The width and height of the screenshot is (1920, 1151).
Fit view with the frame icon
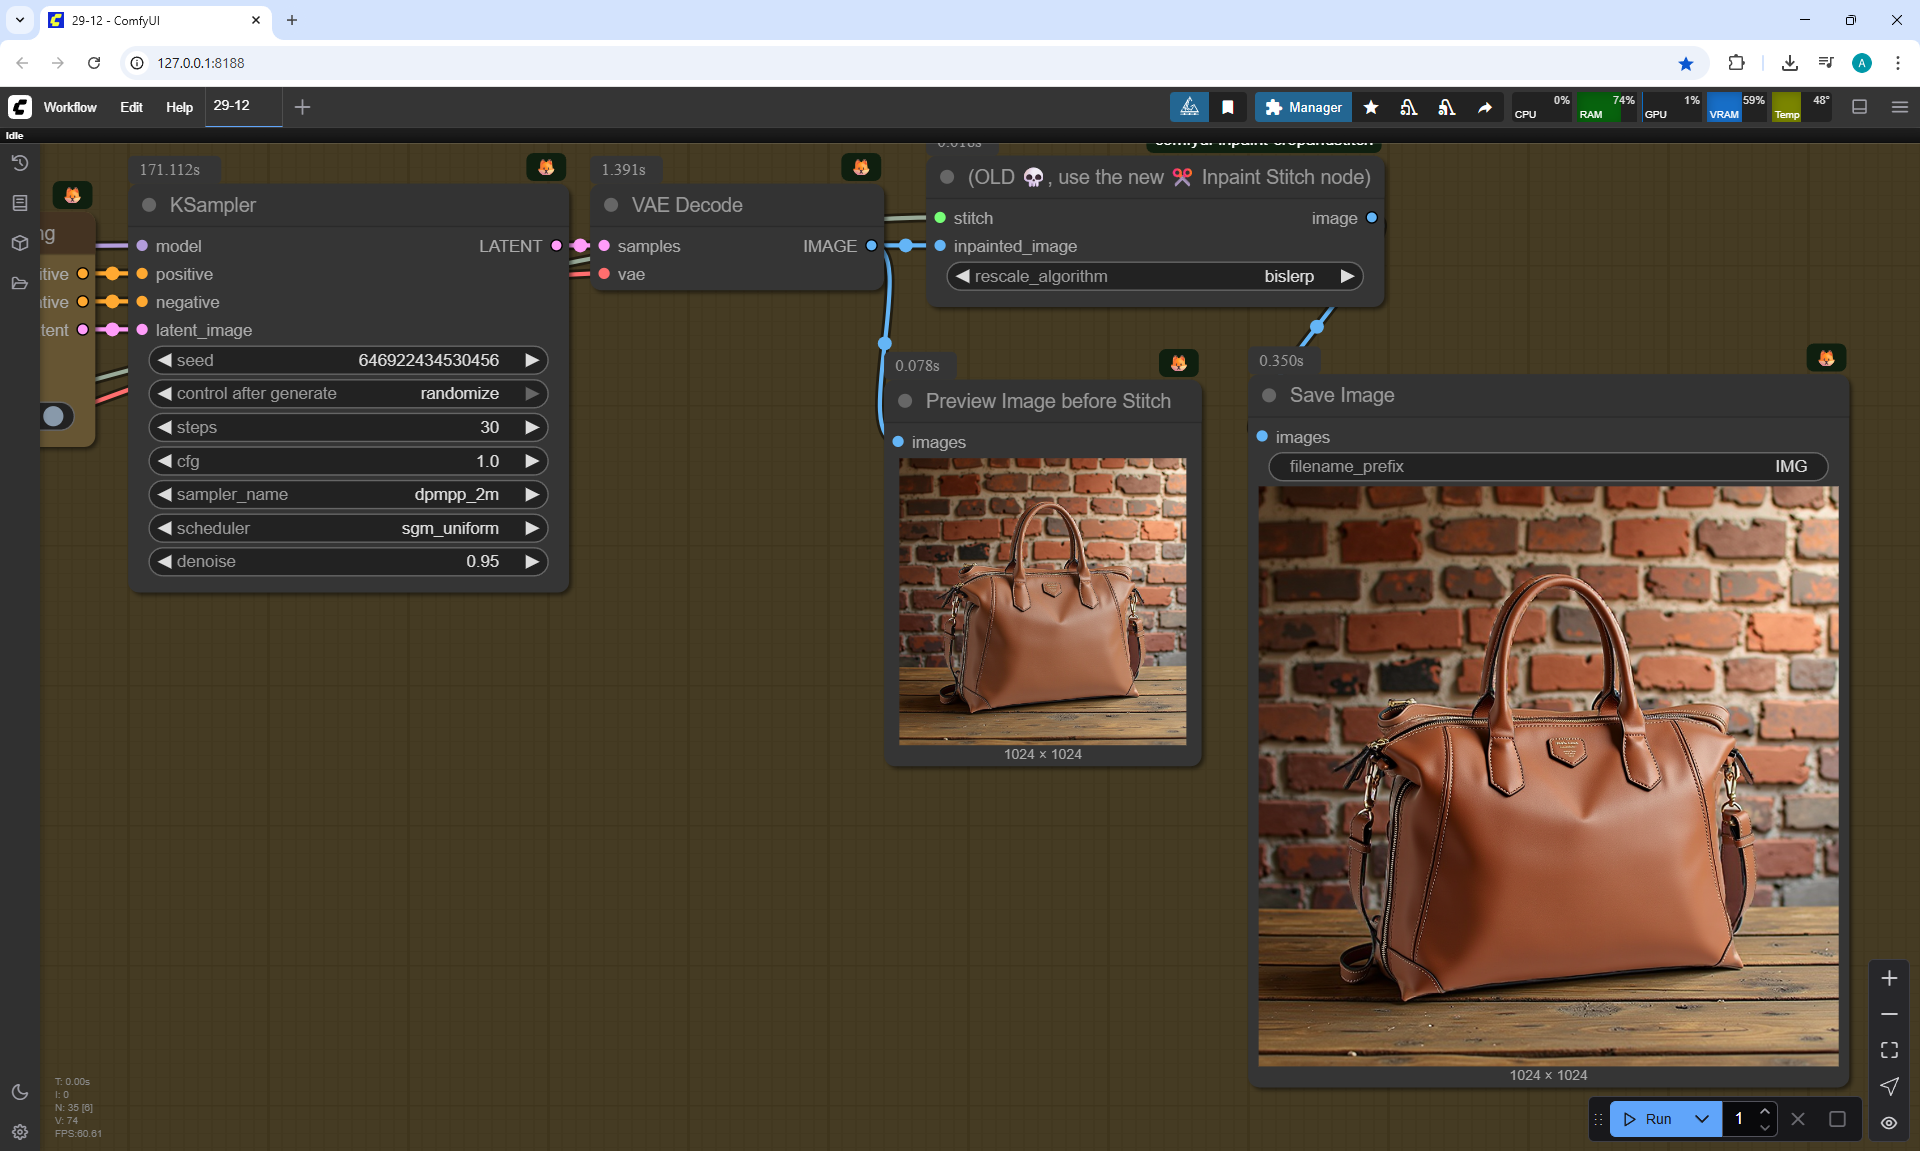click(x=1889, y=1050)
